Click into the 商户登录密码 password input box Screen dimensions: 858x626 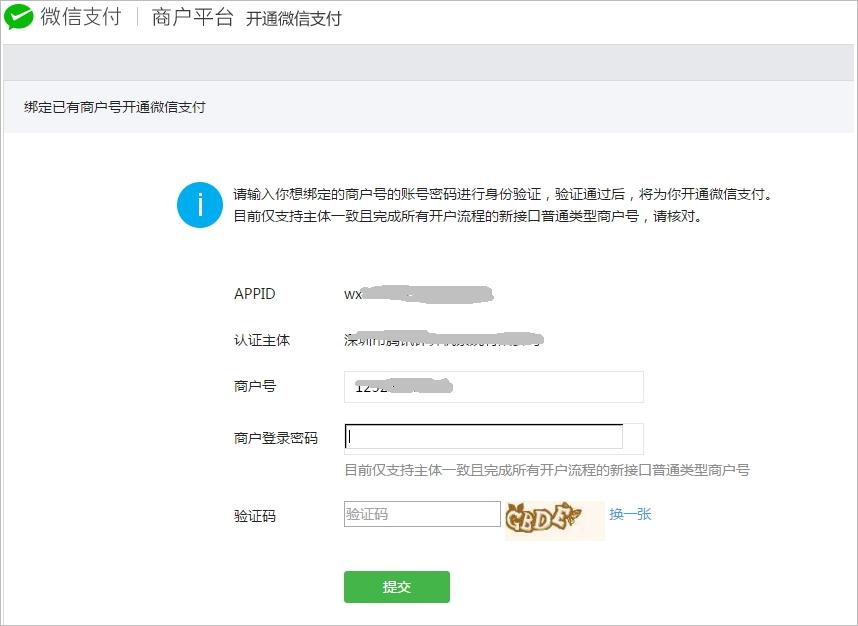click(x=484, y=437)
